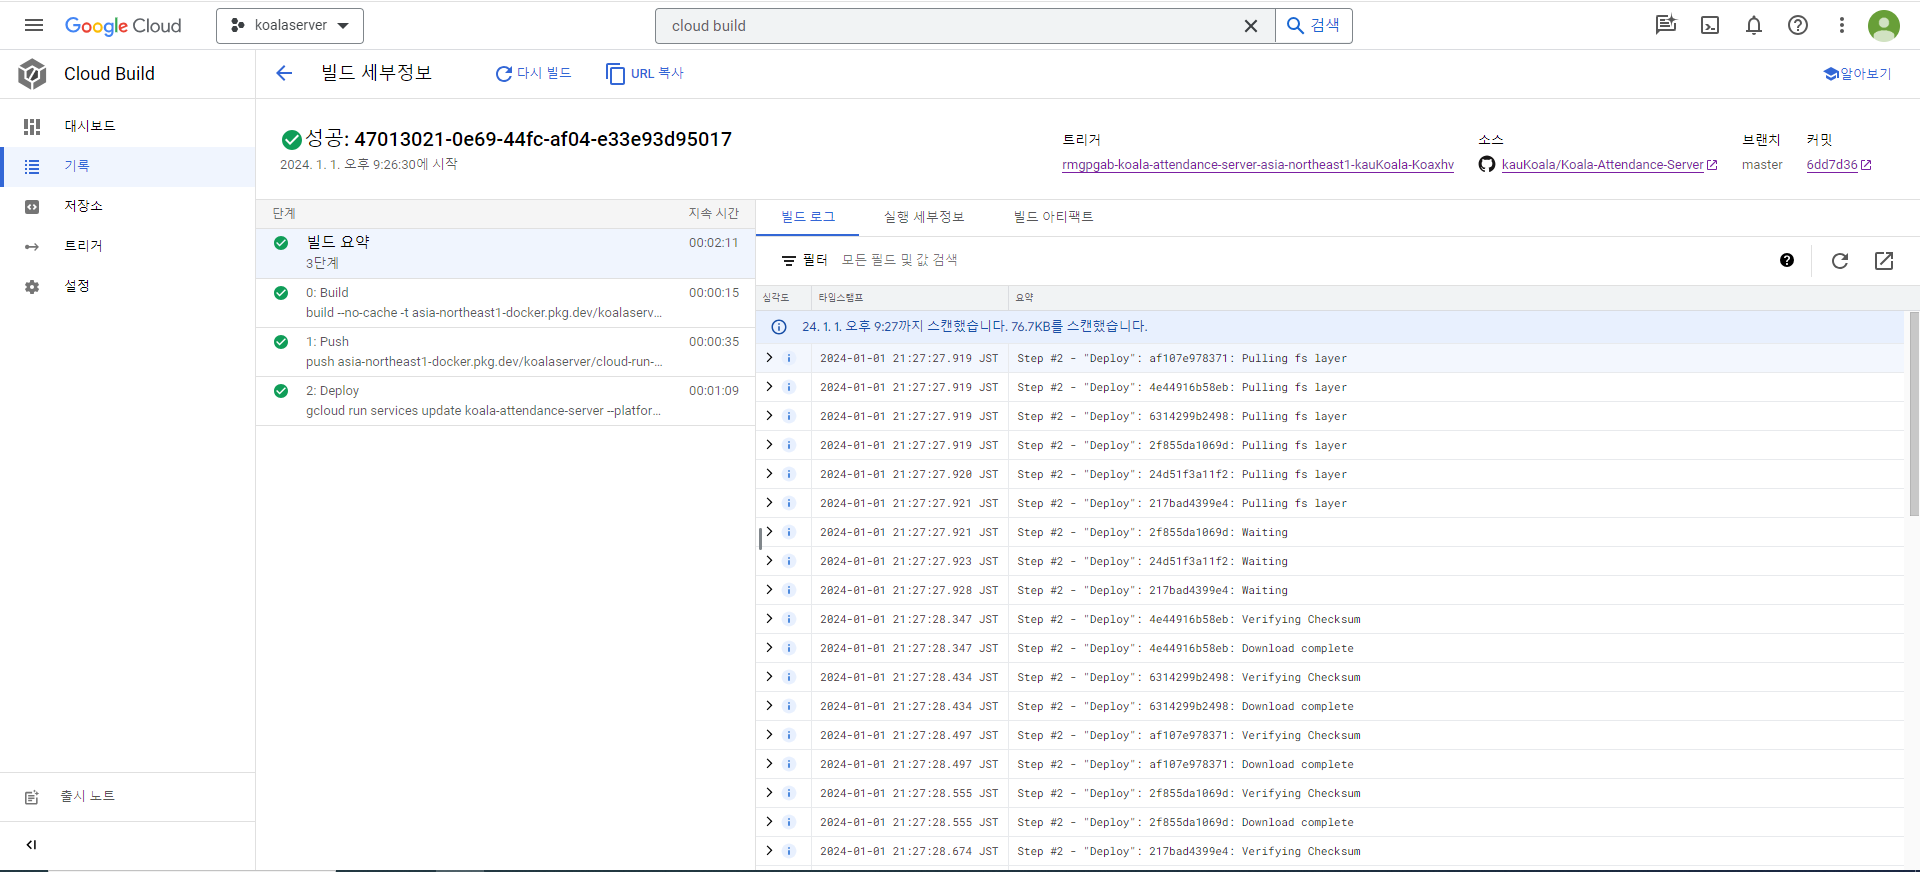Click the log pane vertical scrollbar

pos(1914,414)
